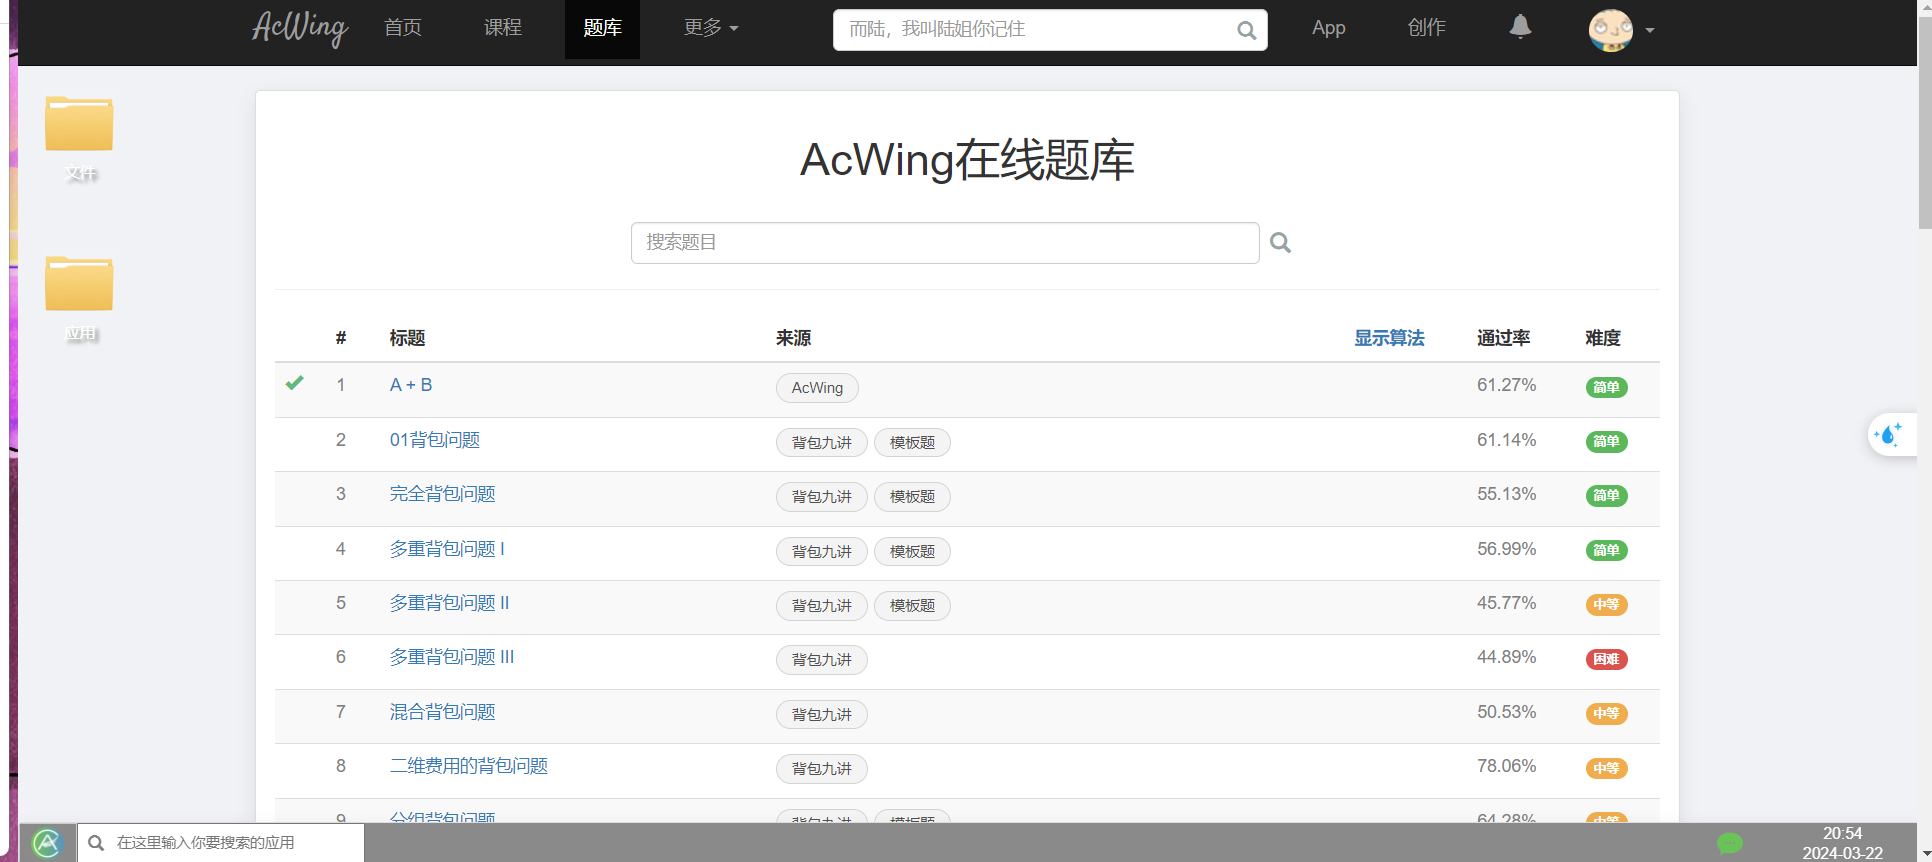The width and height of the screenshot is (1932, 862).
Task: Open the 创作 navbar link
Action: click(x=1427, y=28)
